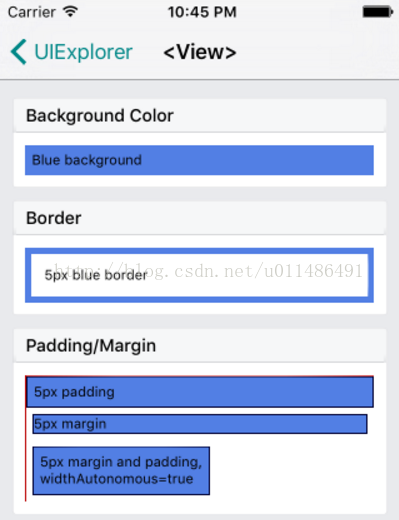Tap the battery indicator icon
The height and width of the screenshot is (520, 399).
[x=378, y=12]
